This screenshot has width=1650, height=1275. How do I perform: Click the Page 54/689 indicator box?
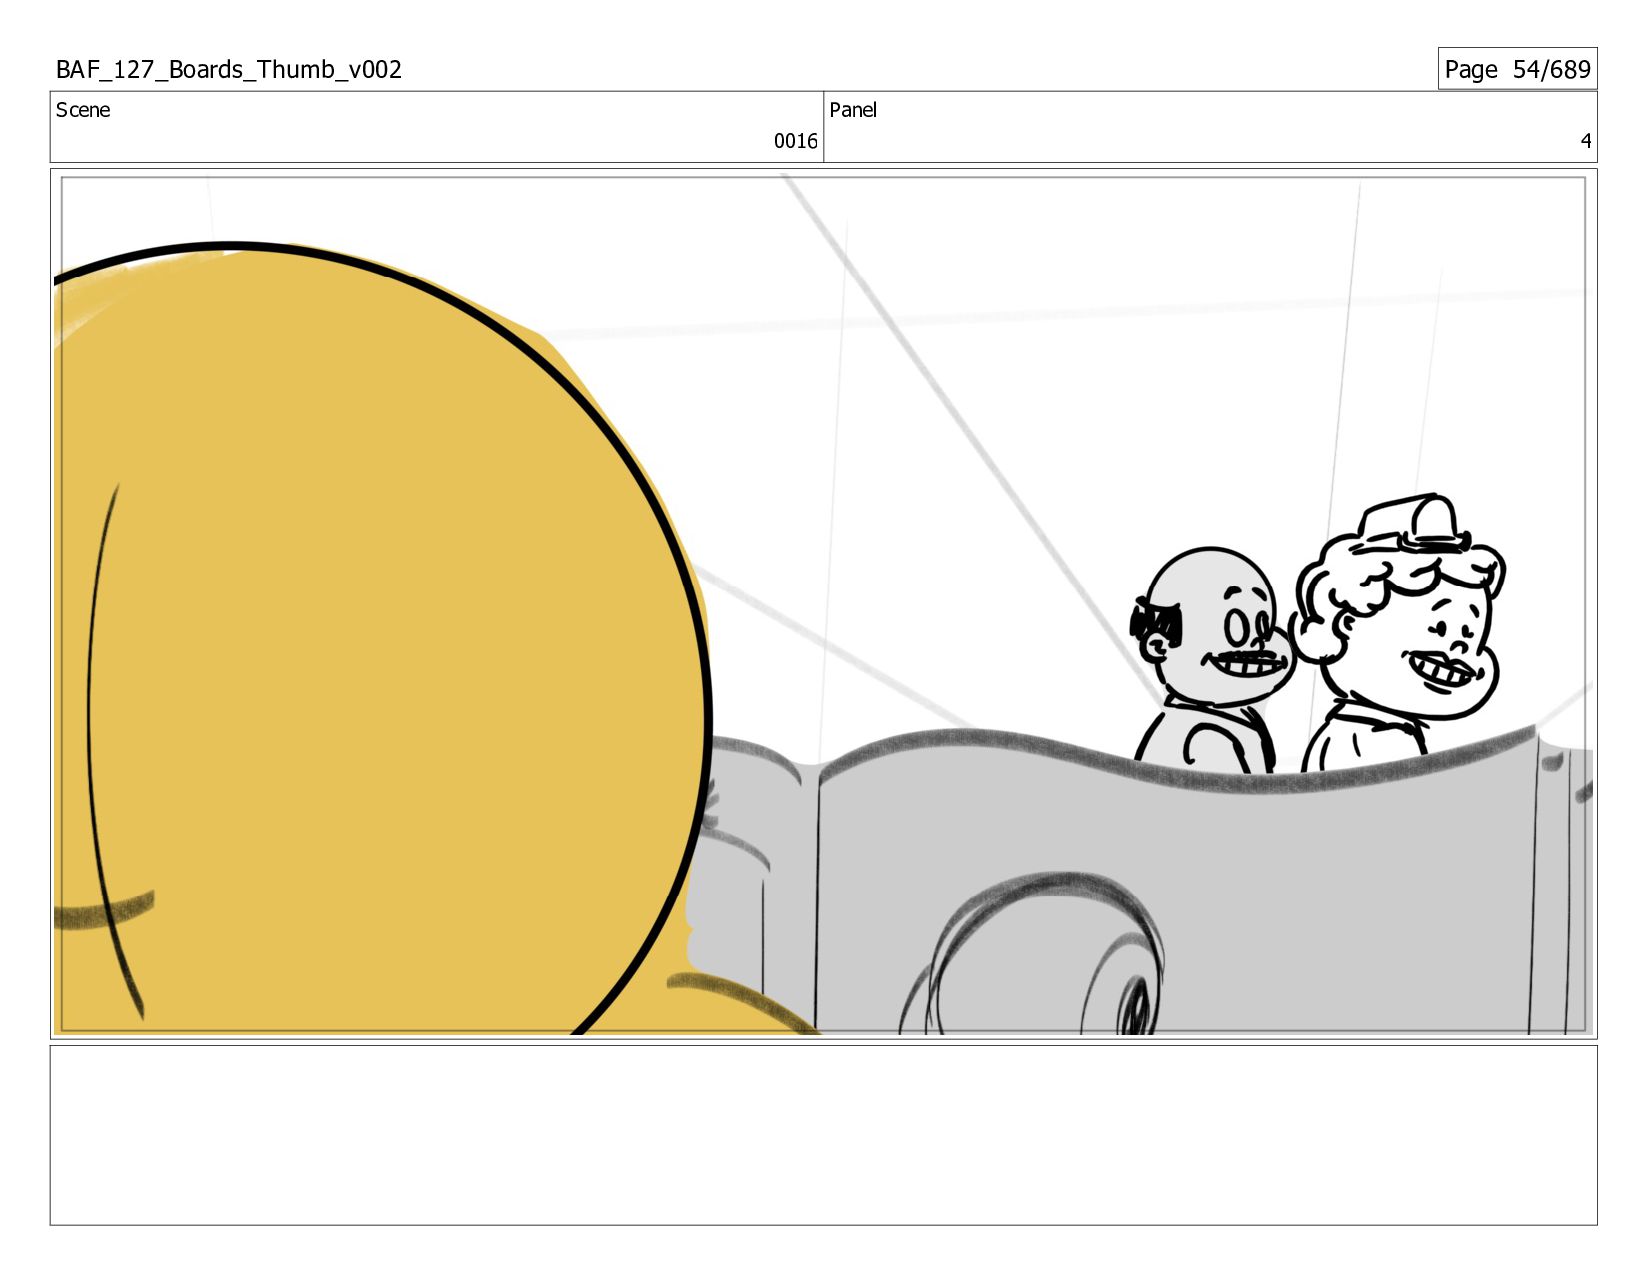1517,69
